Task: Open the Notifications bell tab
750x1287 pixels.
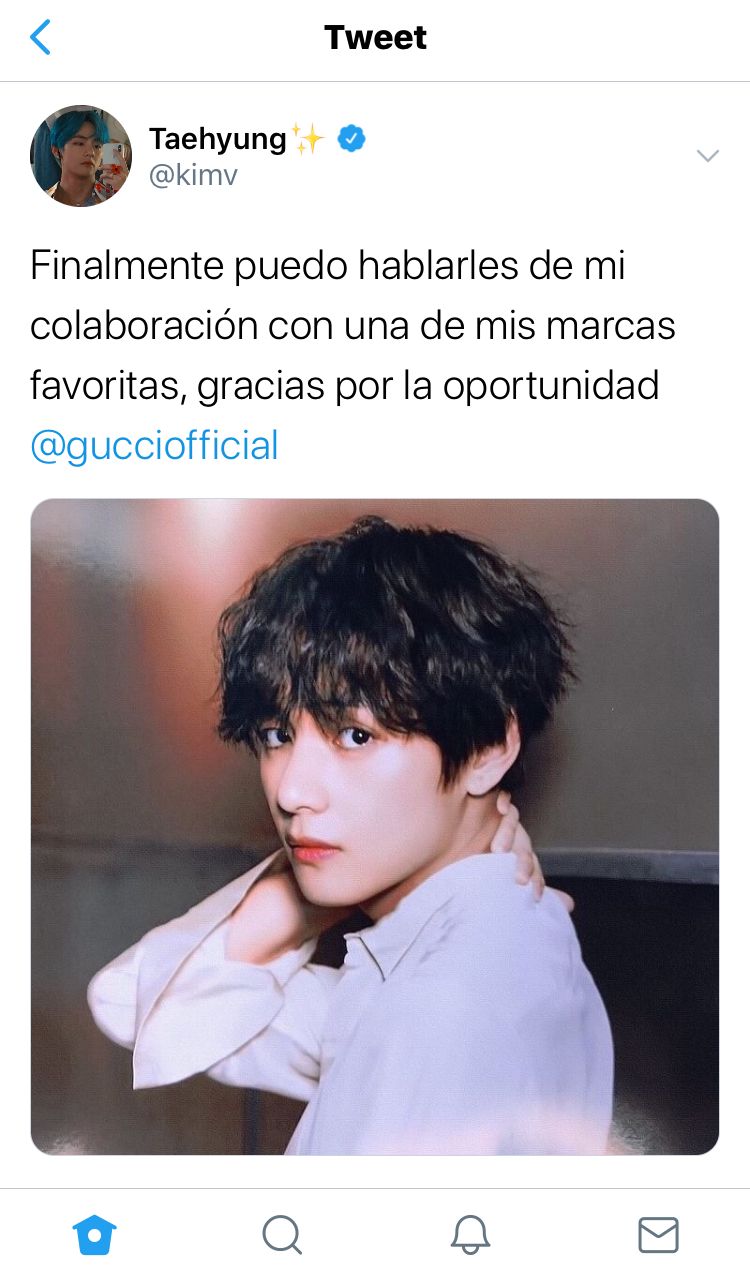Action: click(470, 1235)
